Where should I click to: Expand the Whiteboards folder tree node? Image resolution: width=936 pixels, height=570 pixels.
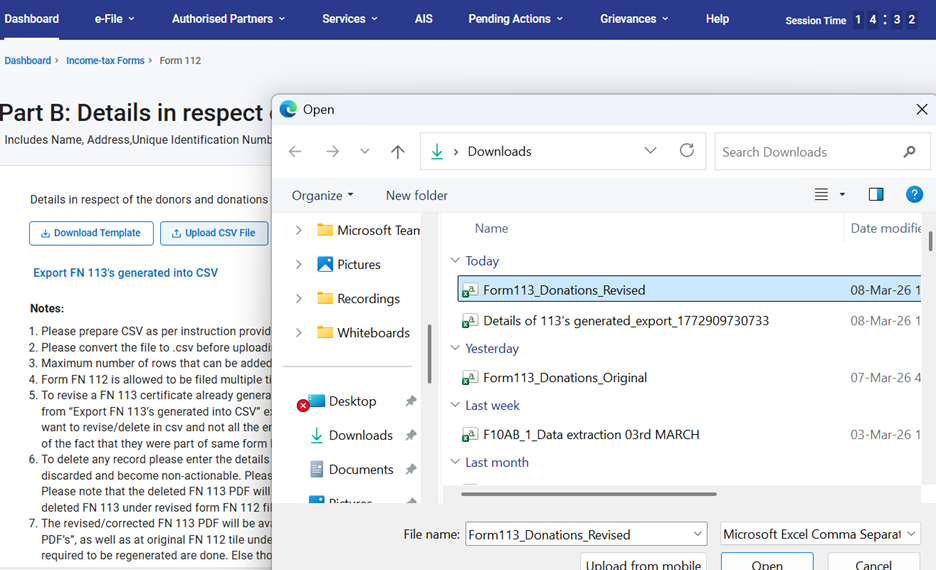click(x=298, y=333)
